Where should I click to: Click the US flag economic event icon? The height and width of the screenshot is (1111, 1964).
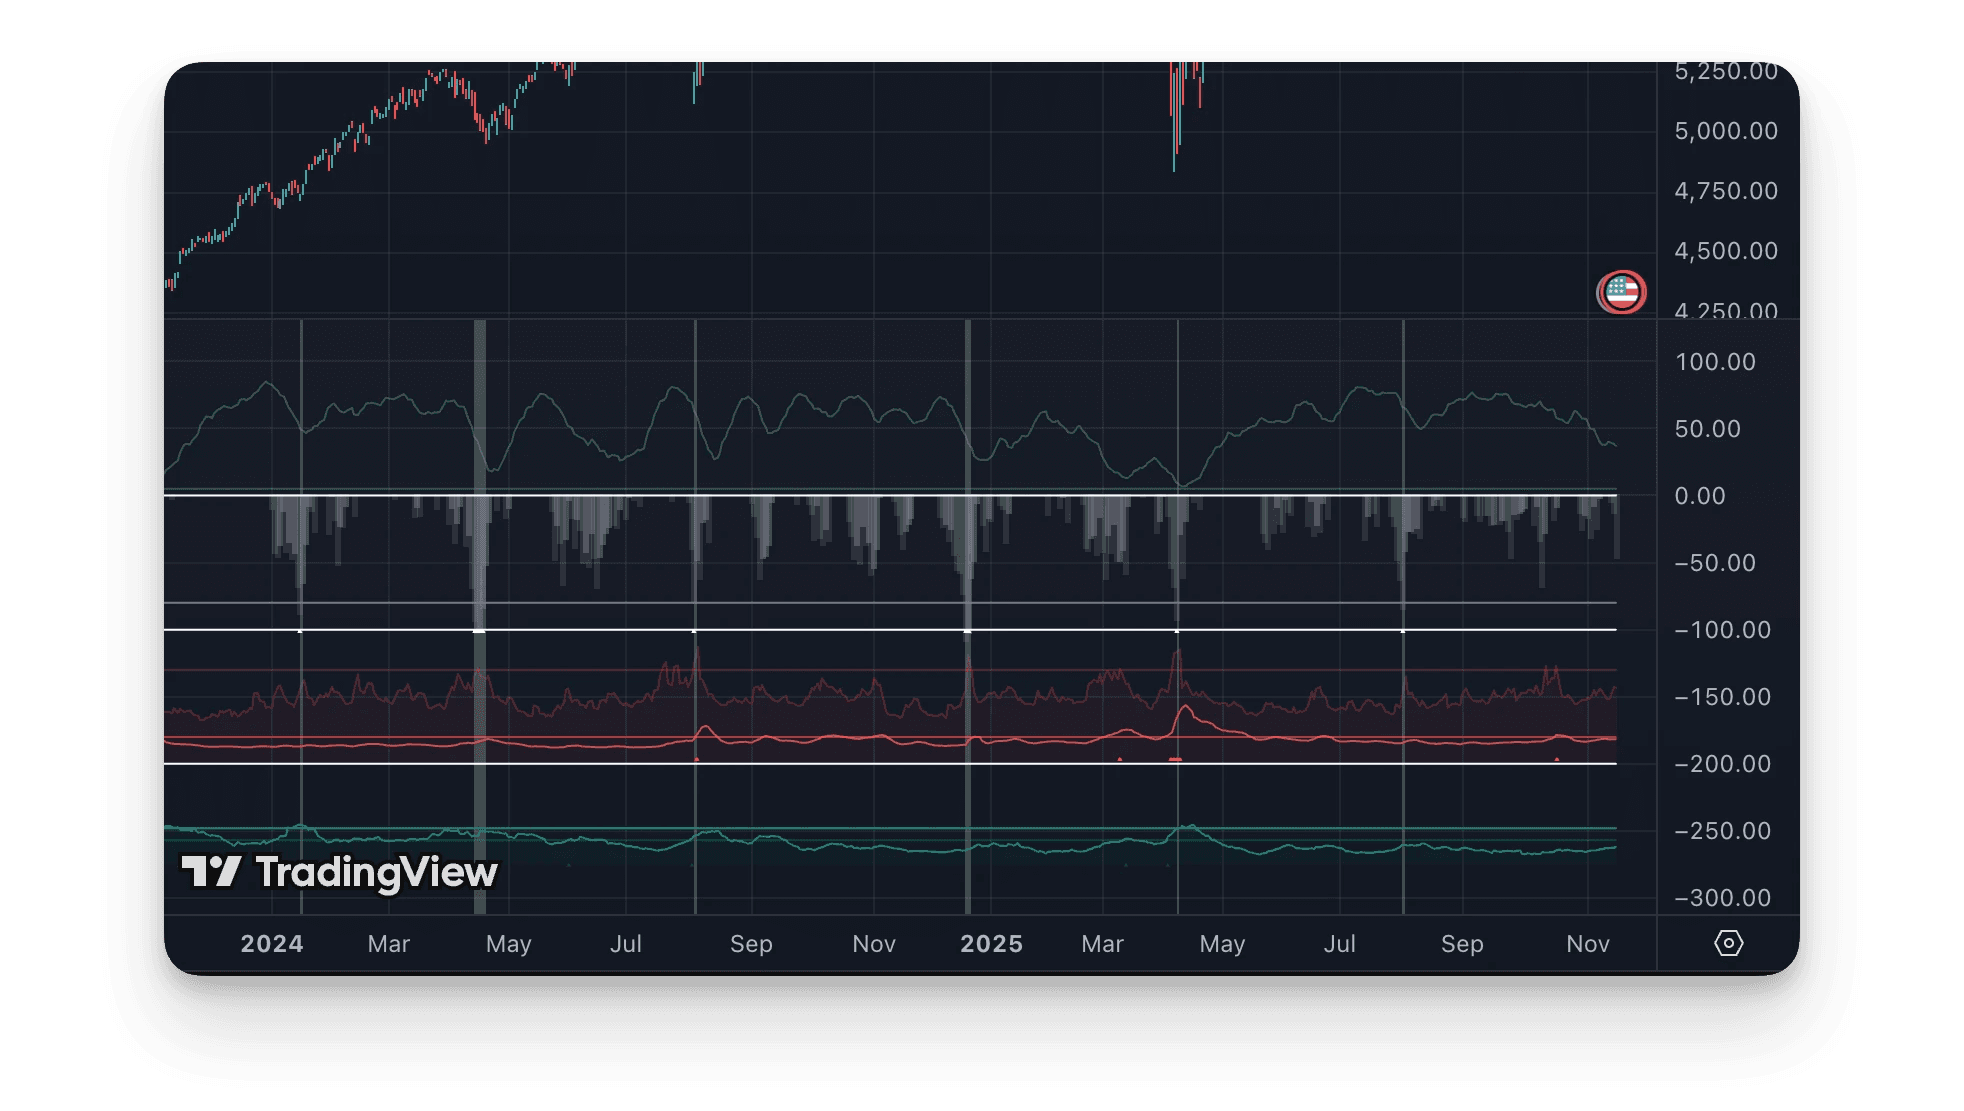coord(1621,292)
